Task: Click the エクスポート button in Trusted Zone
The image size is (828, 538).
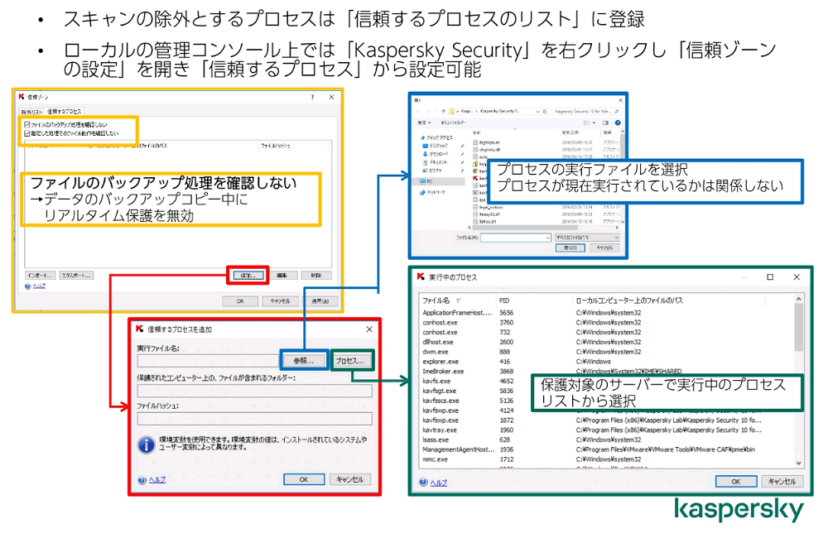Action: tap(76, 276)
